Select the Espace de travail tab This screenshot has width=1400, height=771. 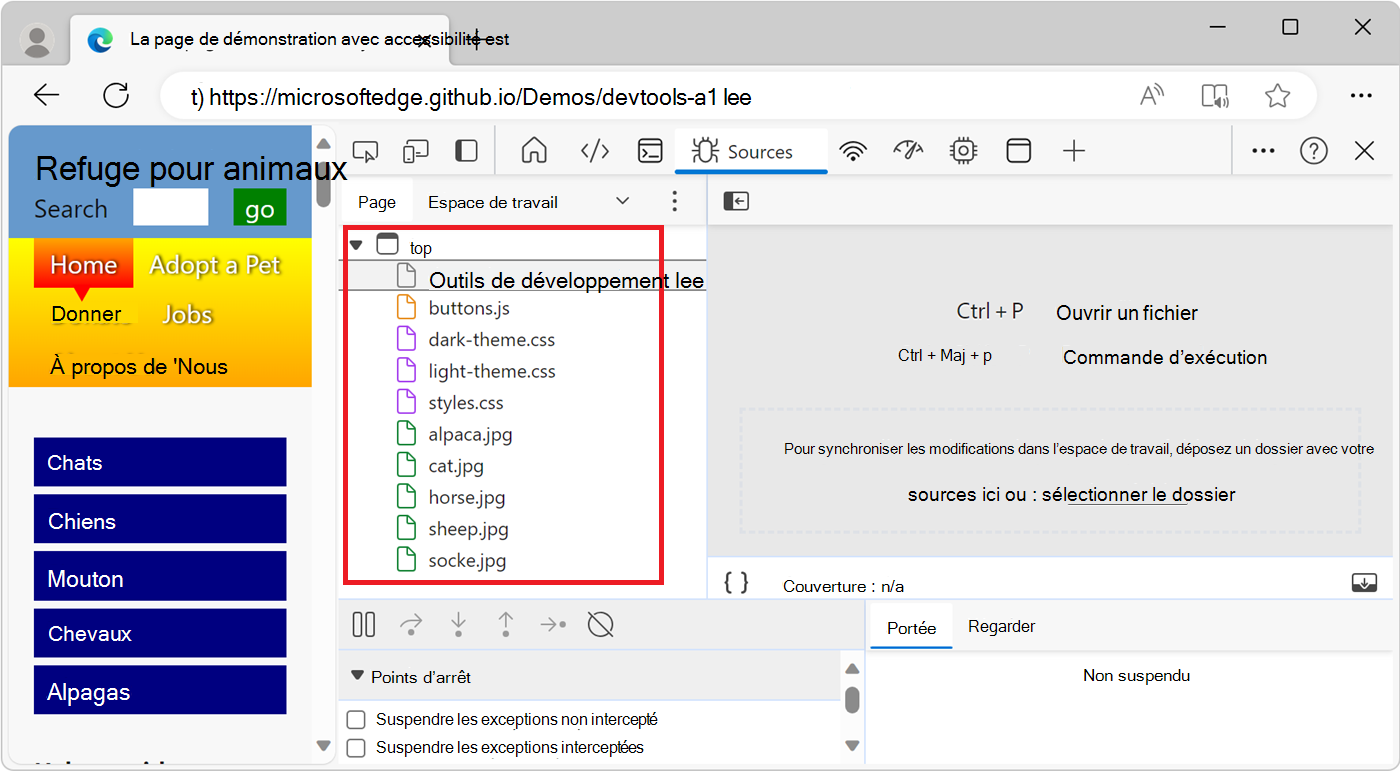(493, 202)
